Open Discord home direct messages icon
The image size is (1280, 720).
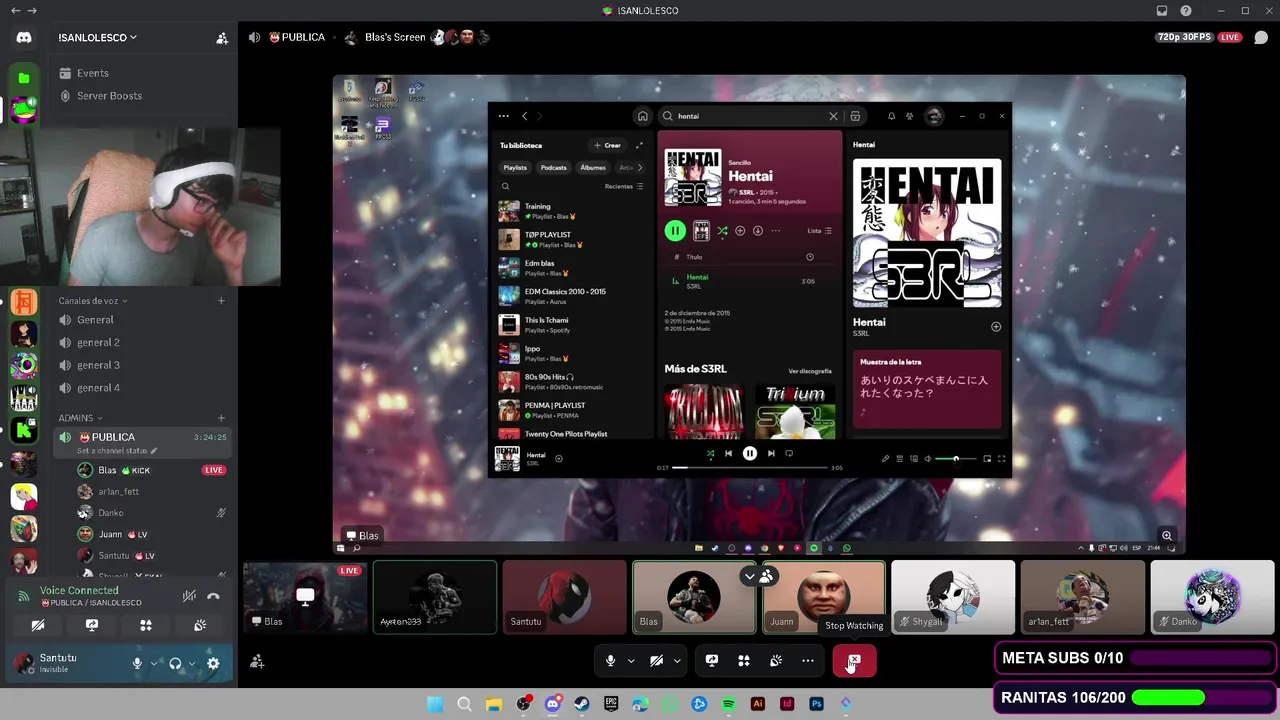click(24, 38)
